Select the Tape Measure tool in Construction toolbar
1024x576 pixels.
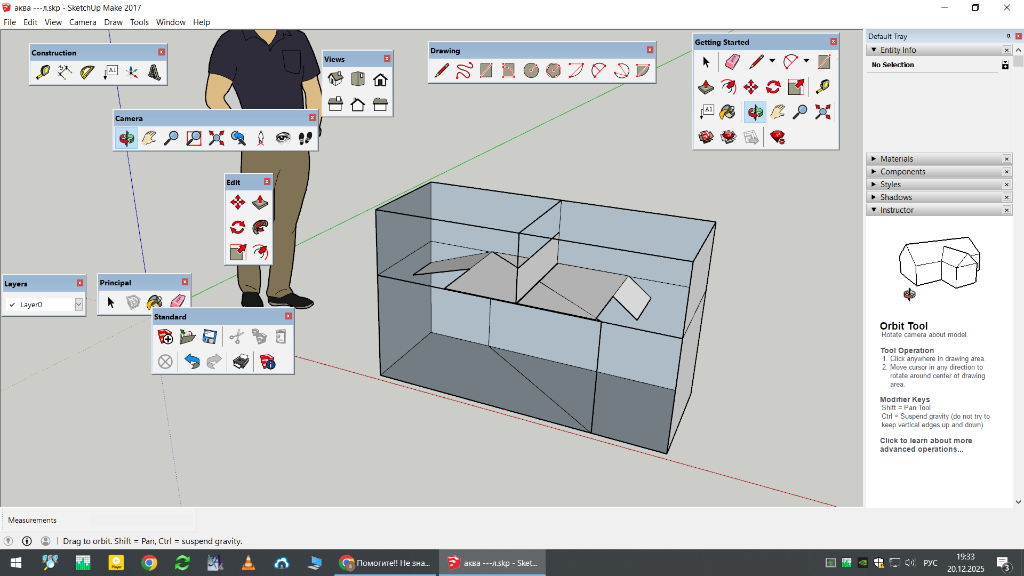(x=43, y=72)
